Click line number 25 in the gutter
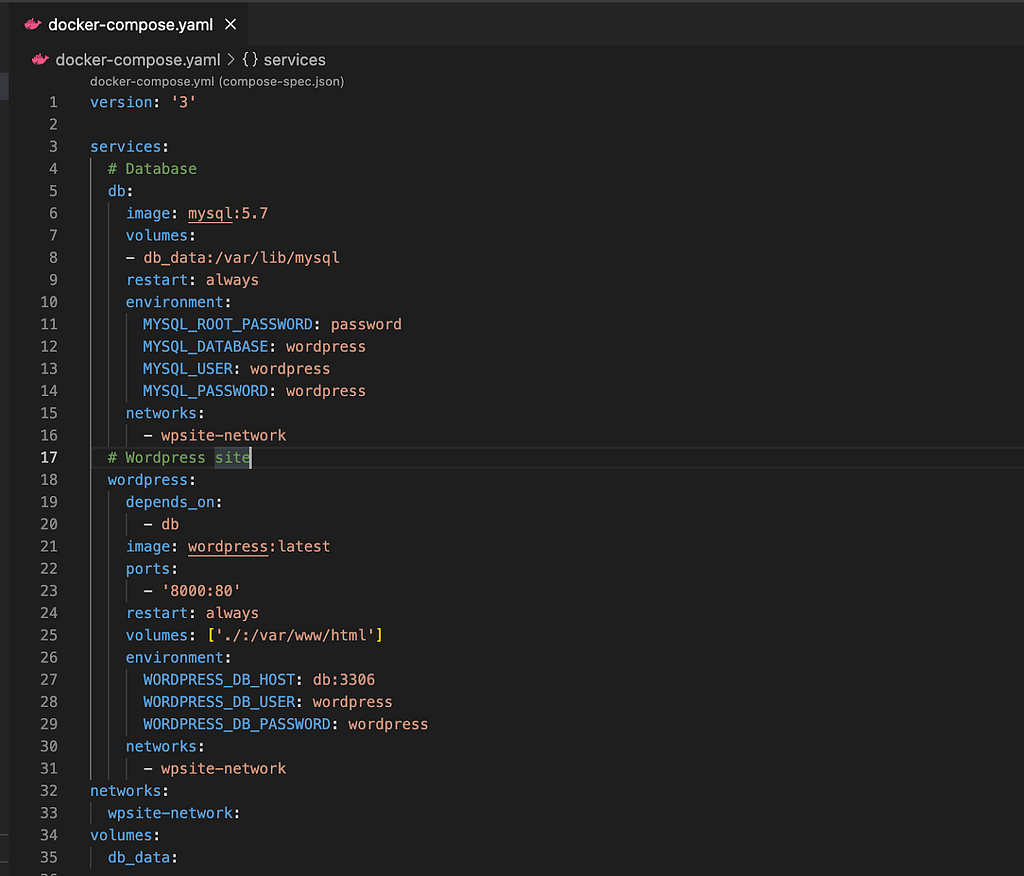Screen dimensions: 1024x876 click(x=49, y=636)
